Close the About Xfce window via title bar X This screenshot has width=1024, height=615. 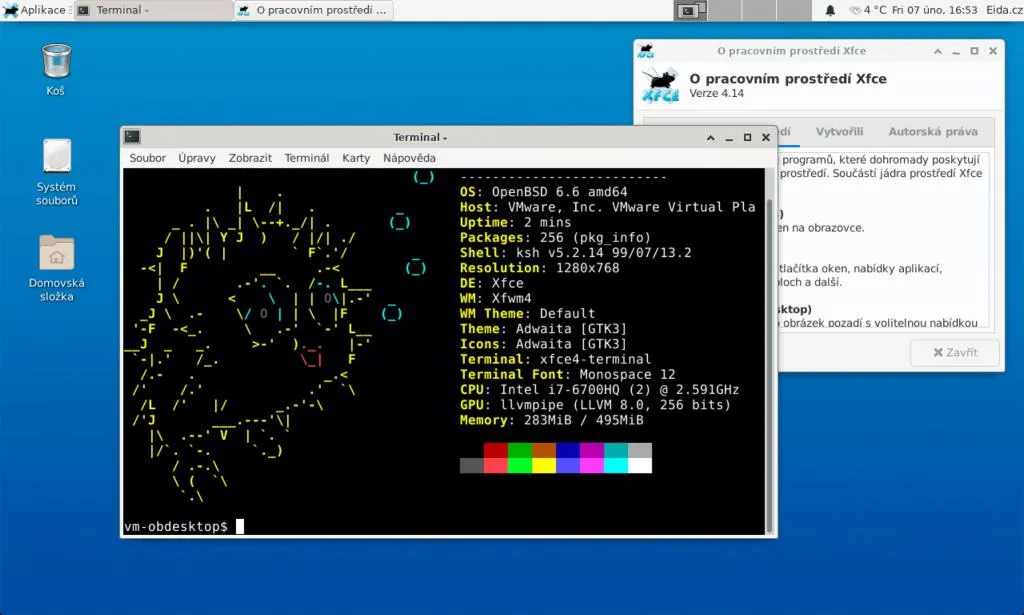point(993,51)
